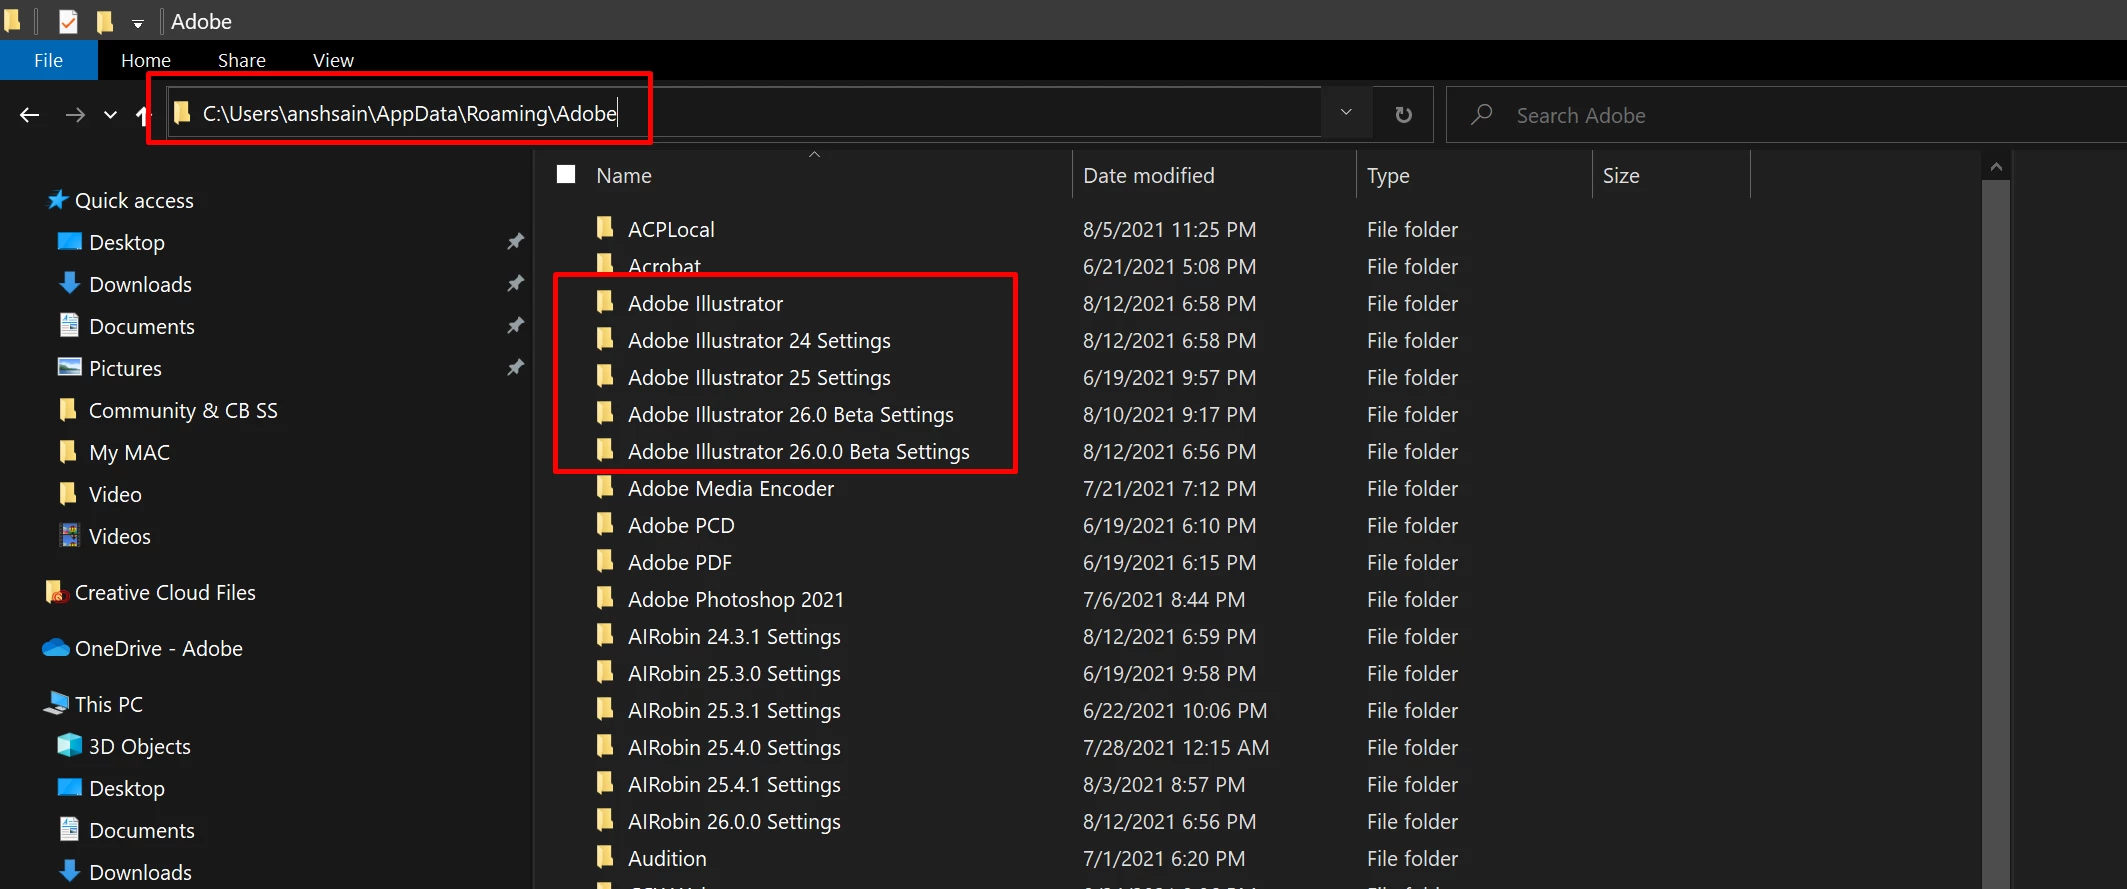Select Adobe Photoshop 2021 folder icon
Image resolution: width=2127 pixels, height=889 pixels.
(x=605, y=598)
